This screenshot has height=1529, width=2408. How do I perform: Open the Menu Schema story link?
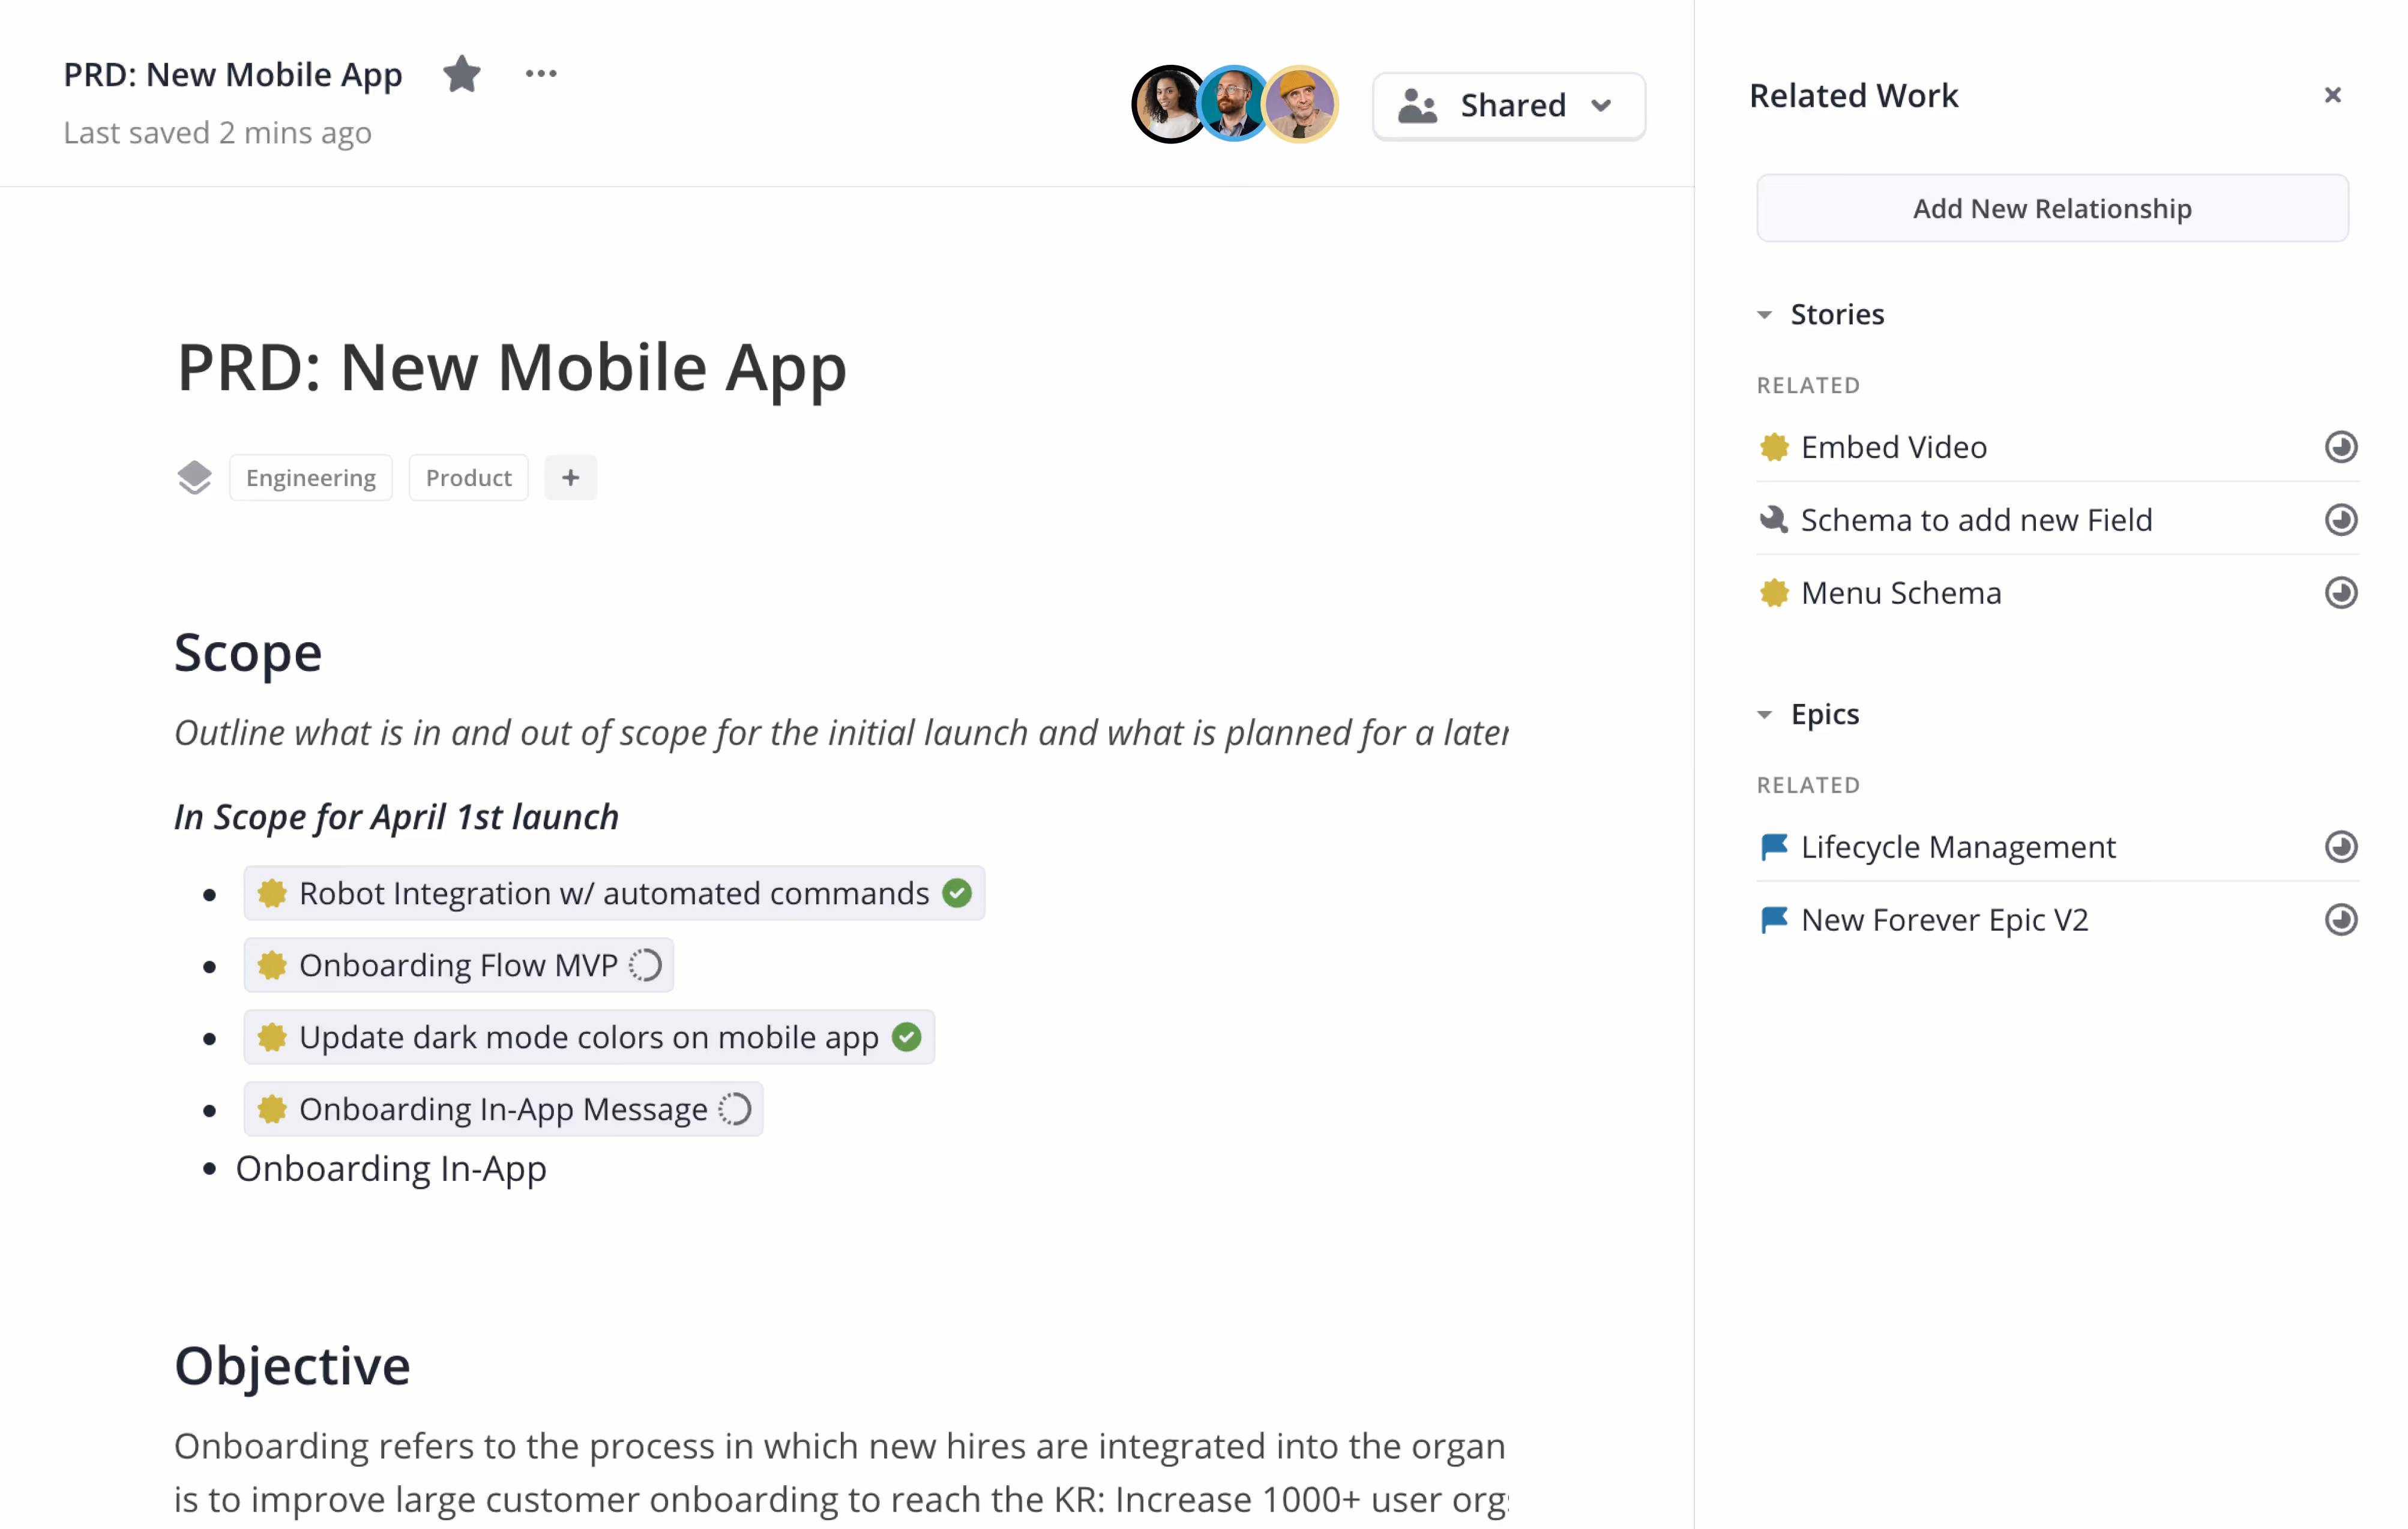point(1900,593)
